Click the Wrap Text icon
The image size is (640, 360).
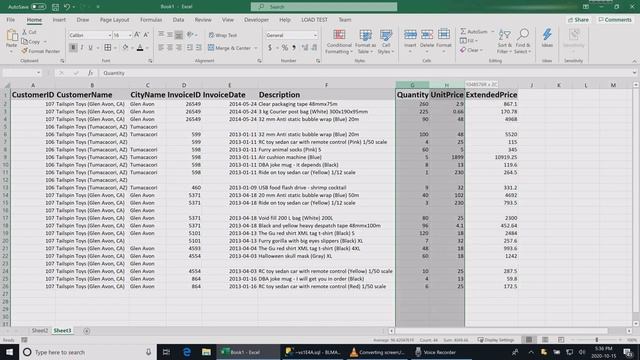[211, 35]
